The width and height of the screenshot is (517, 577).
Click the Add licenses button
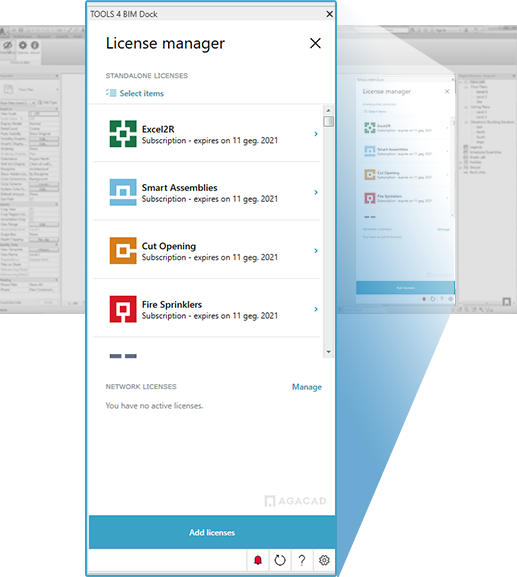click(212, 532)
